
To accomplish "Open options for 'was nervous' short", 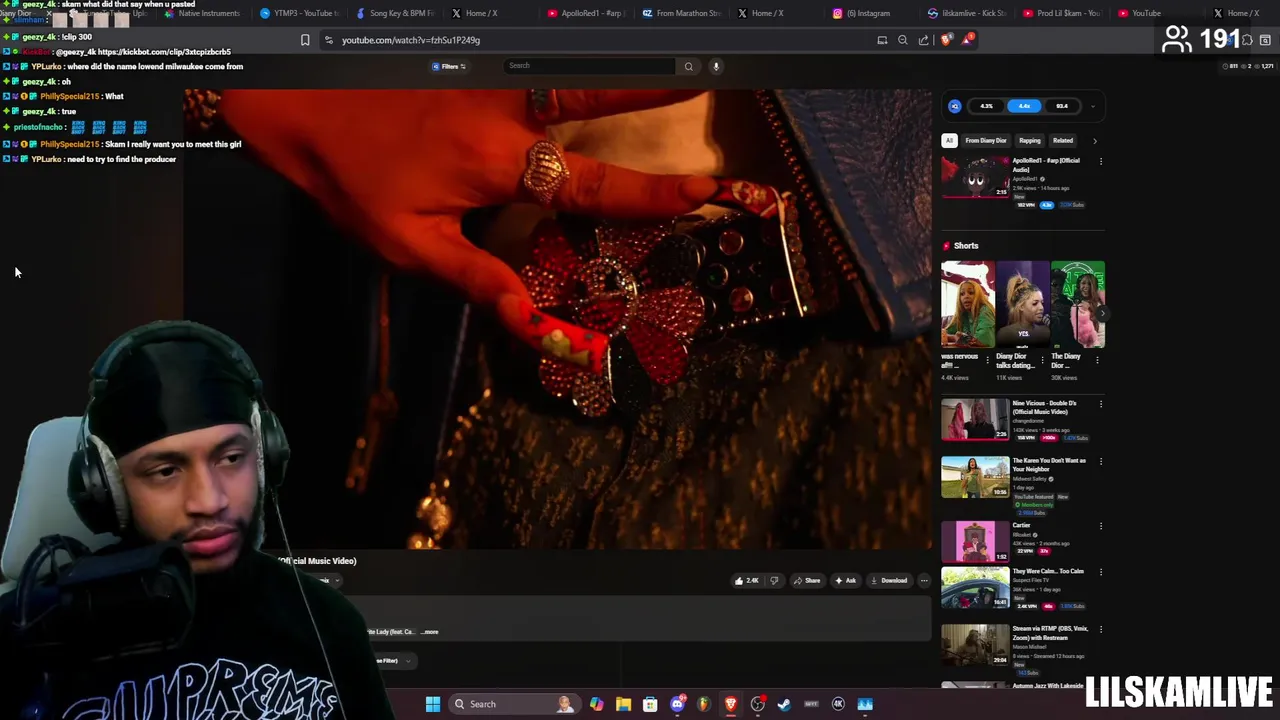I will (x=988, y=360).
